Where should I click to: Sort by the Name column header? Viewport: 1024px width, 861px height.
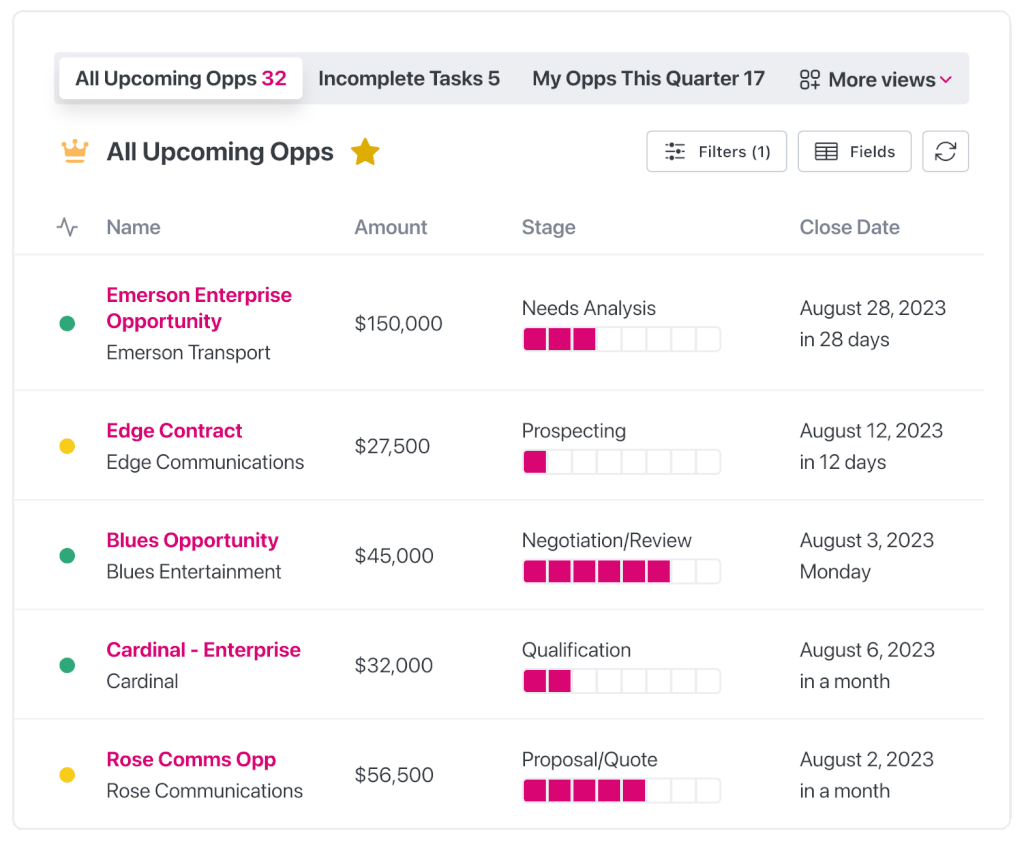133,227
